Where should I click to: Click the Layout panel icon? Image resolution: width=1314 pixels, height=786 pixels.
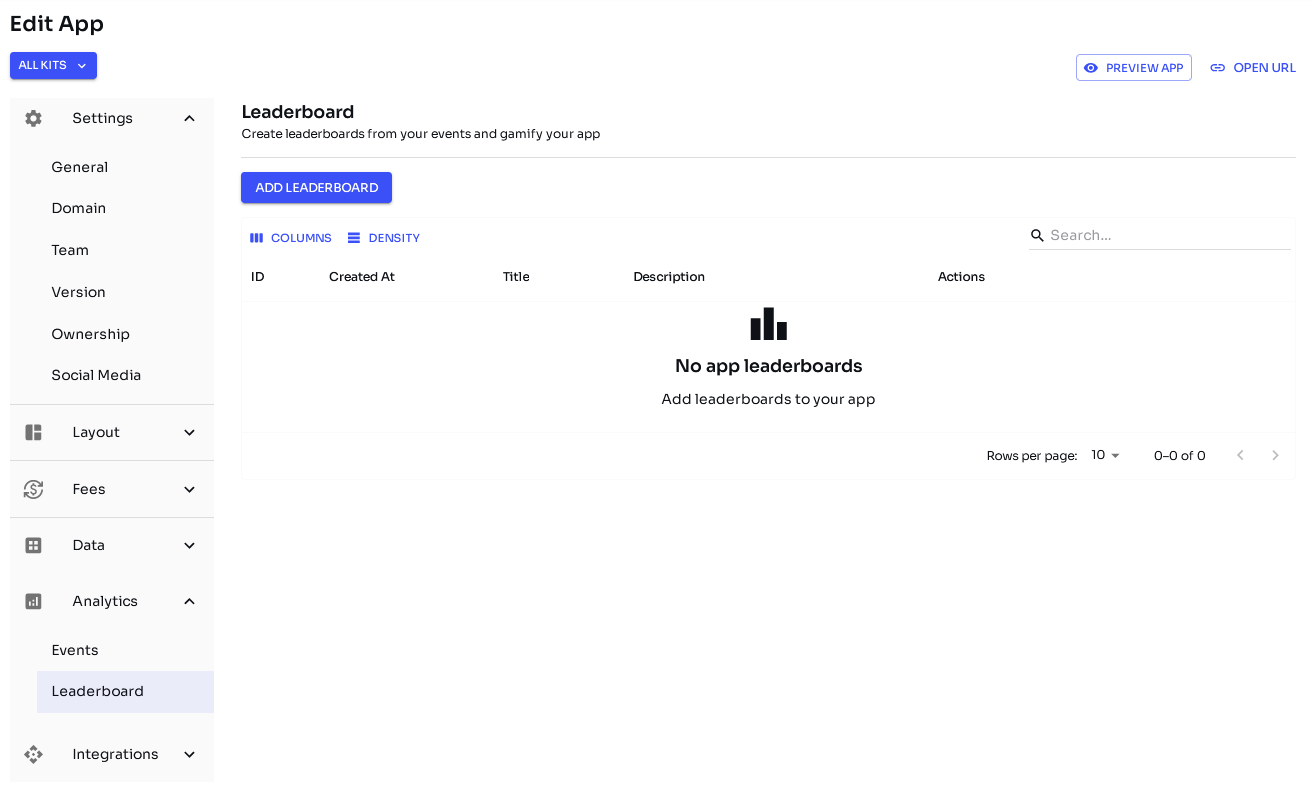(x=33, y=433)
